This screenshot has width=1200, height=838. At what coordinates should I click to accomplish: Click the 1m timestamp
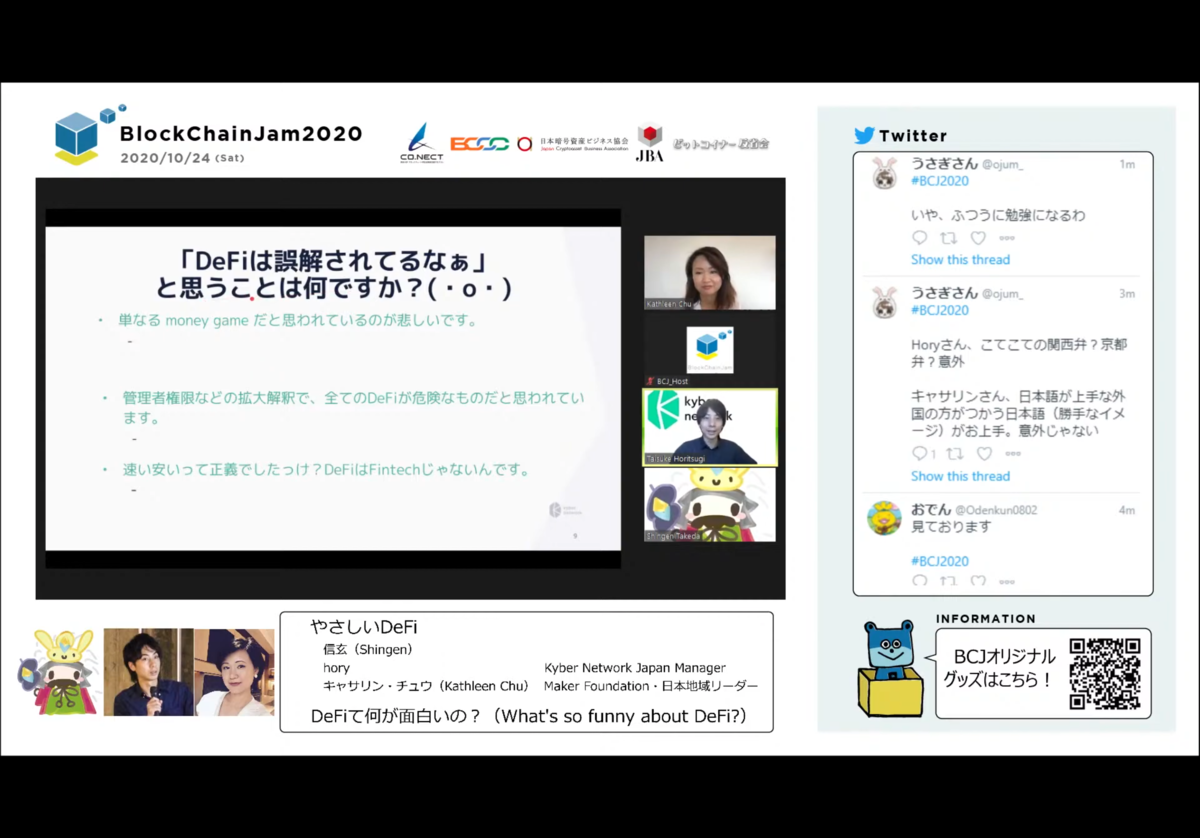click(1127, 164)
